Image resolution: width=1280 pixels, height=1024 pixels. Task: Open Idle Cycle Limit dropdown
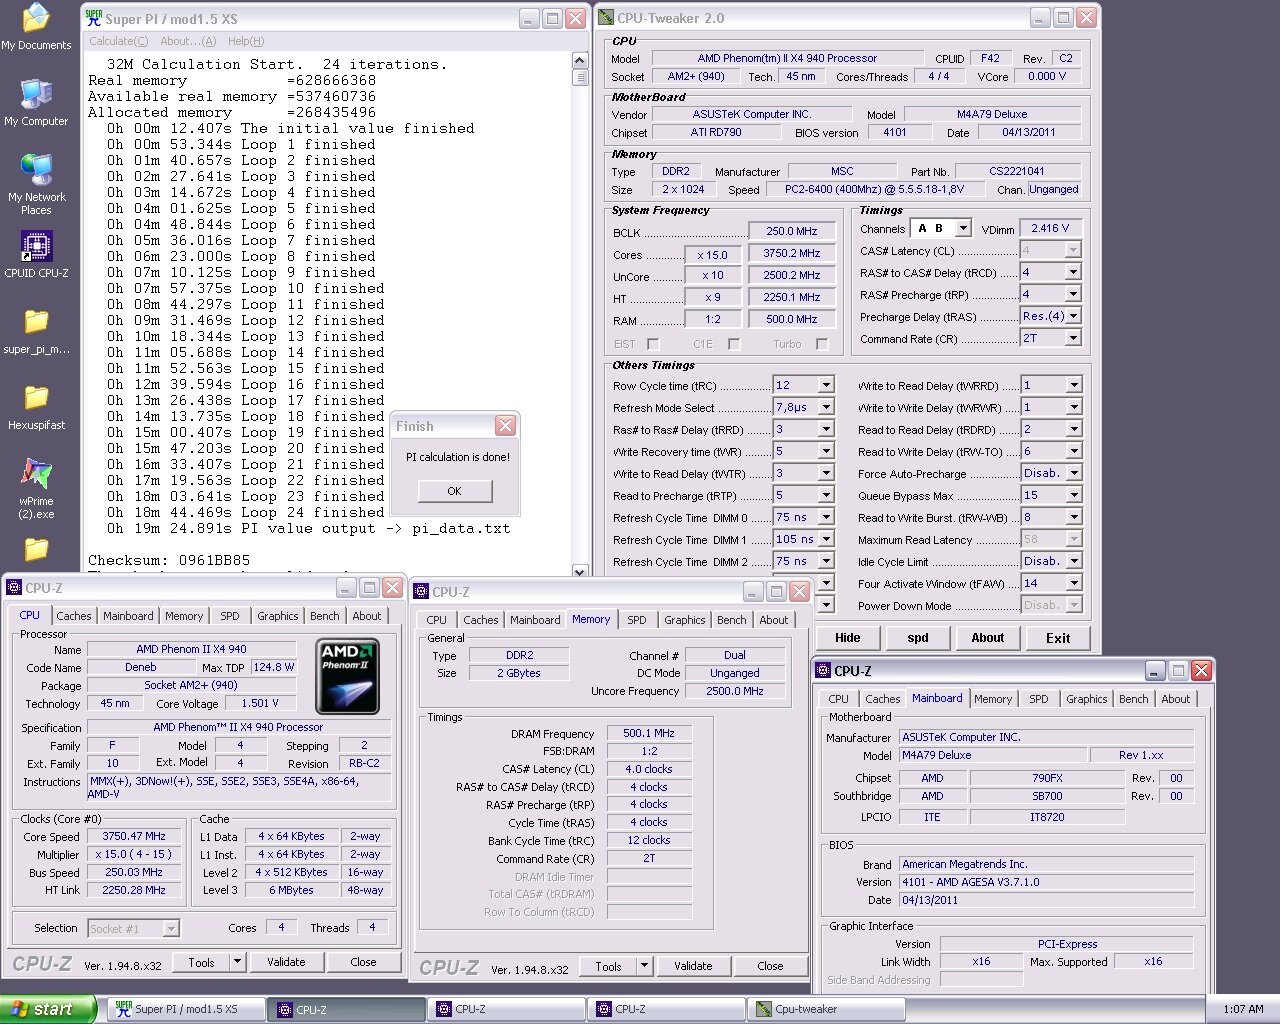click(1074, 561)
